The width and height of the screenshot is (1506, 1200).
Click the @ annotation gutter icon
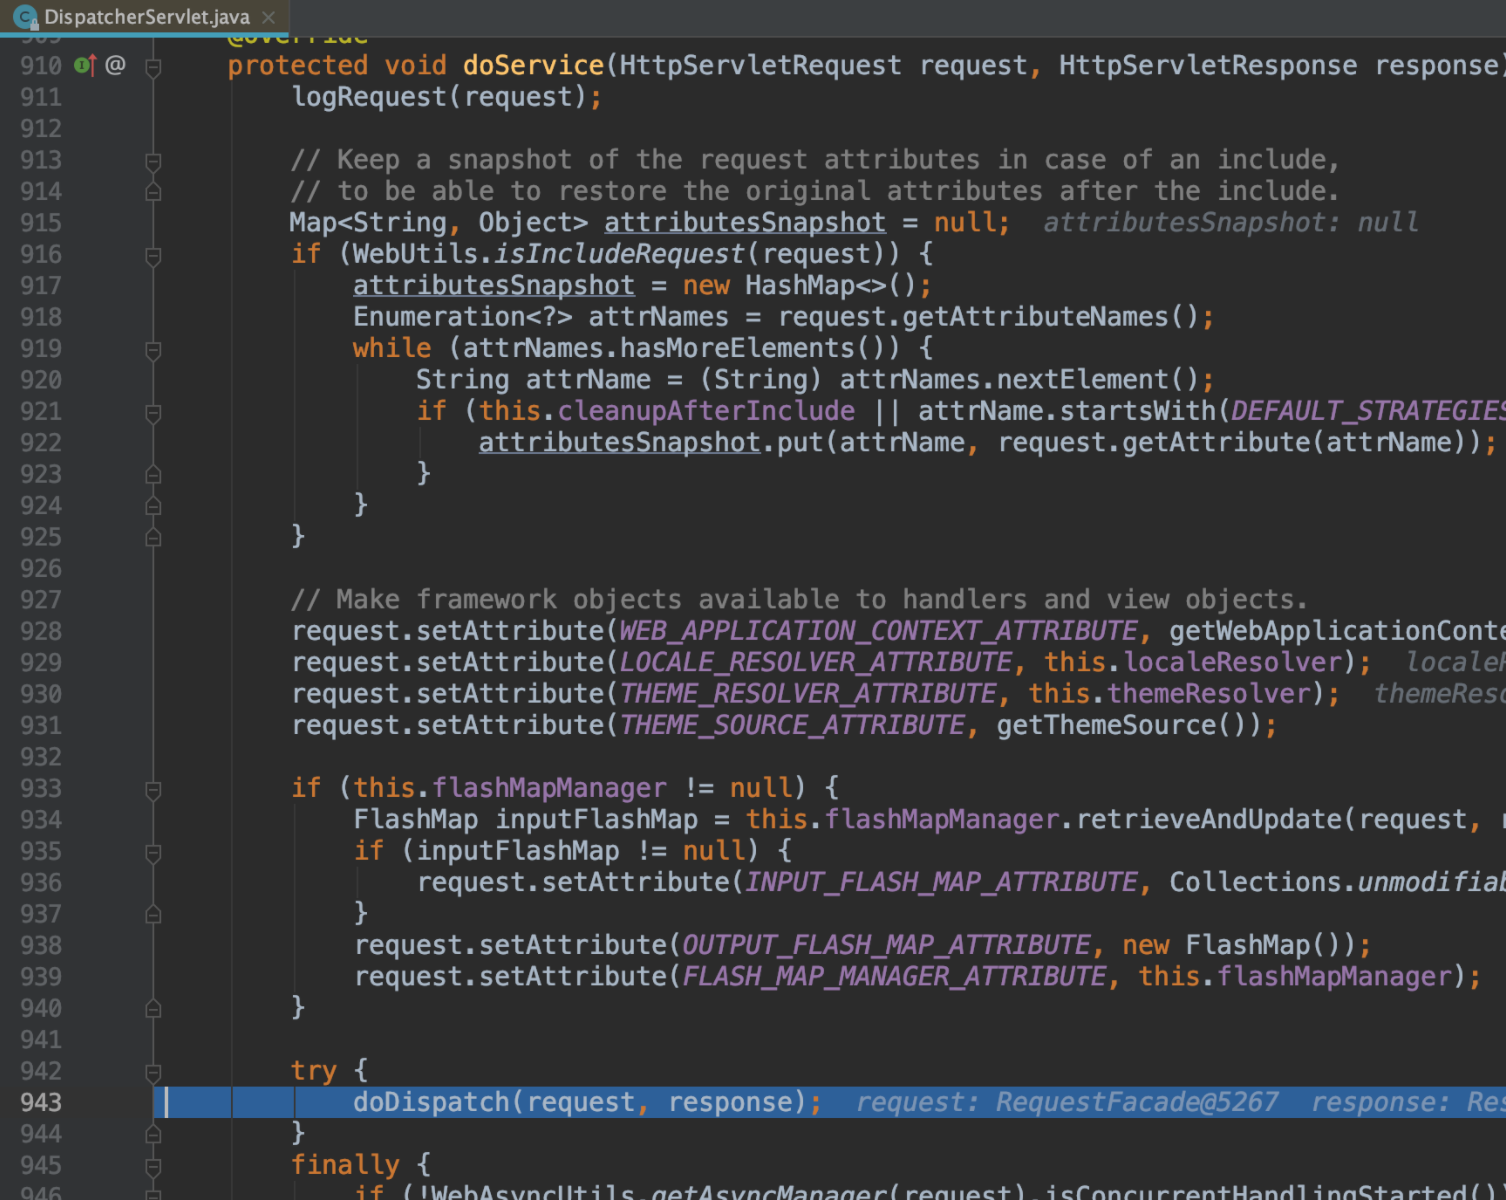pos(116,66)
